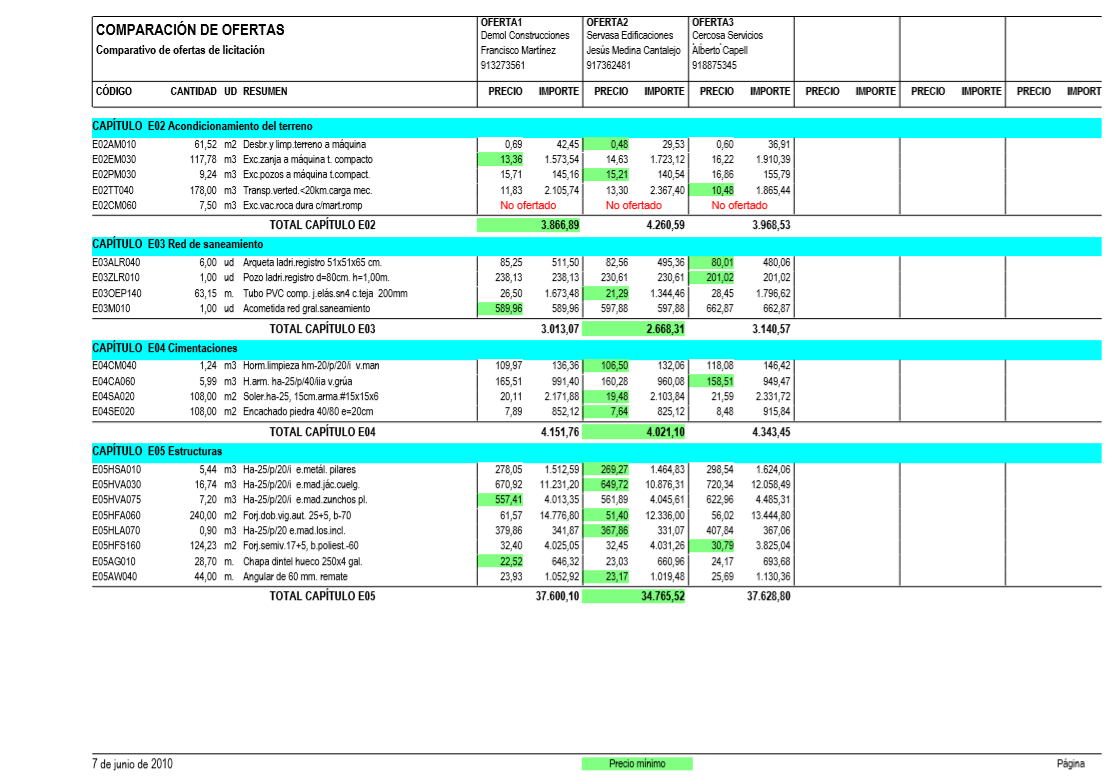Click the TOTAL CAPÍTULO E02 amount 3.866,89
The height and width of the screenshot is (784, 1116).
[559, 225]
